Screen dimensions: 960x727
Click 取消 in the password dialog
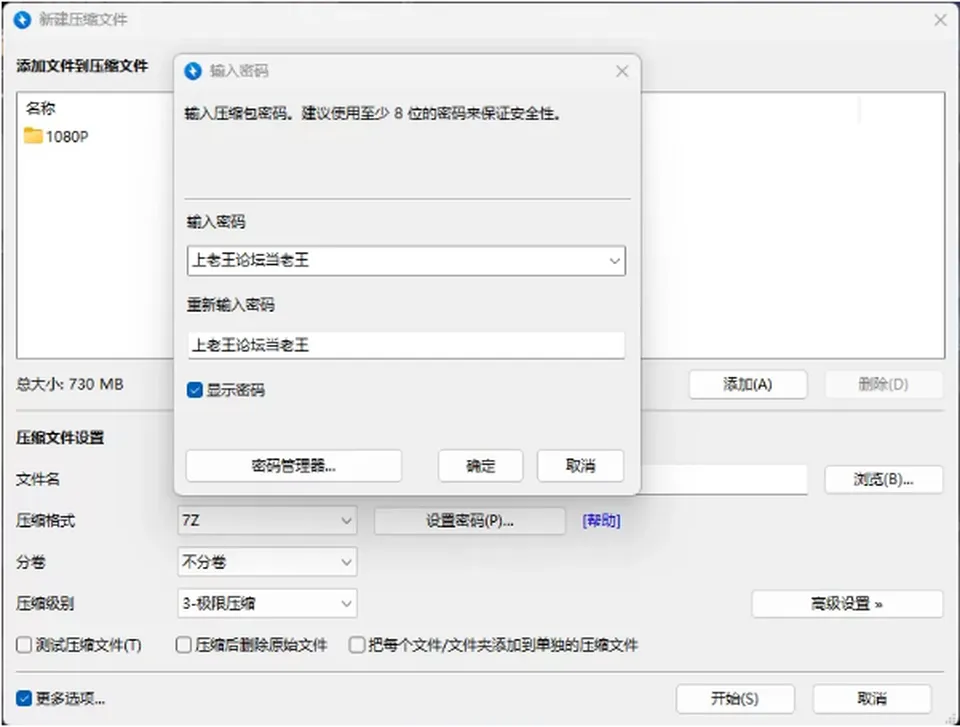point(580,466)
